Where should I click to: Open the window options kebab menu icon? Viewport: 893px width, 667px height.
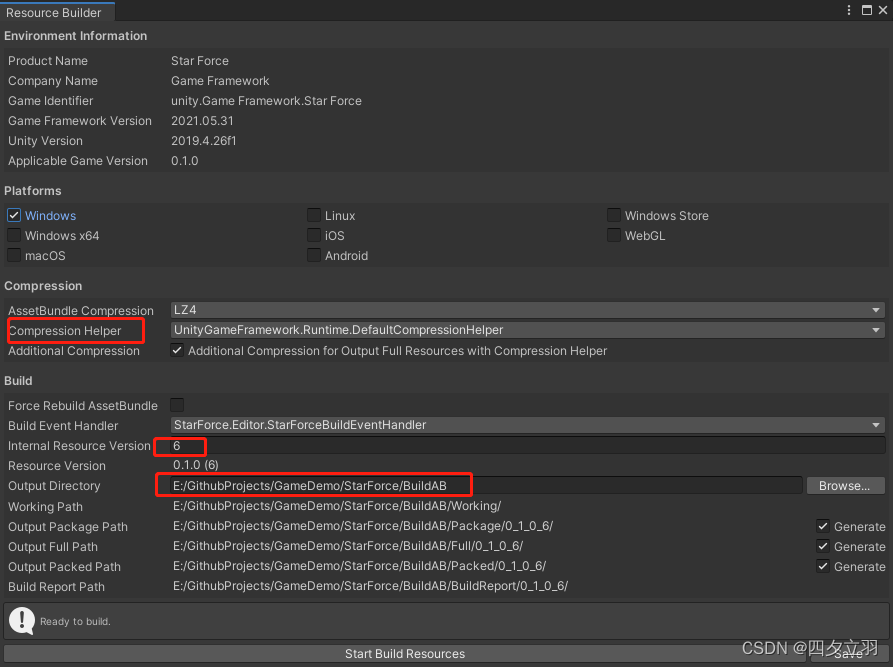coord(849,10)
